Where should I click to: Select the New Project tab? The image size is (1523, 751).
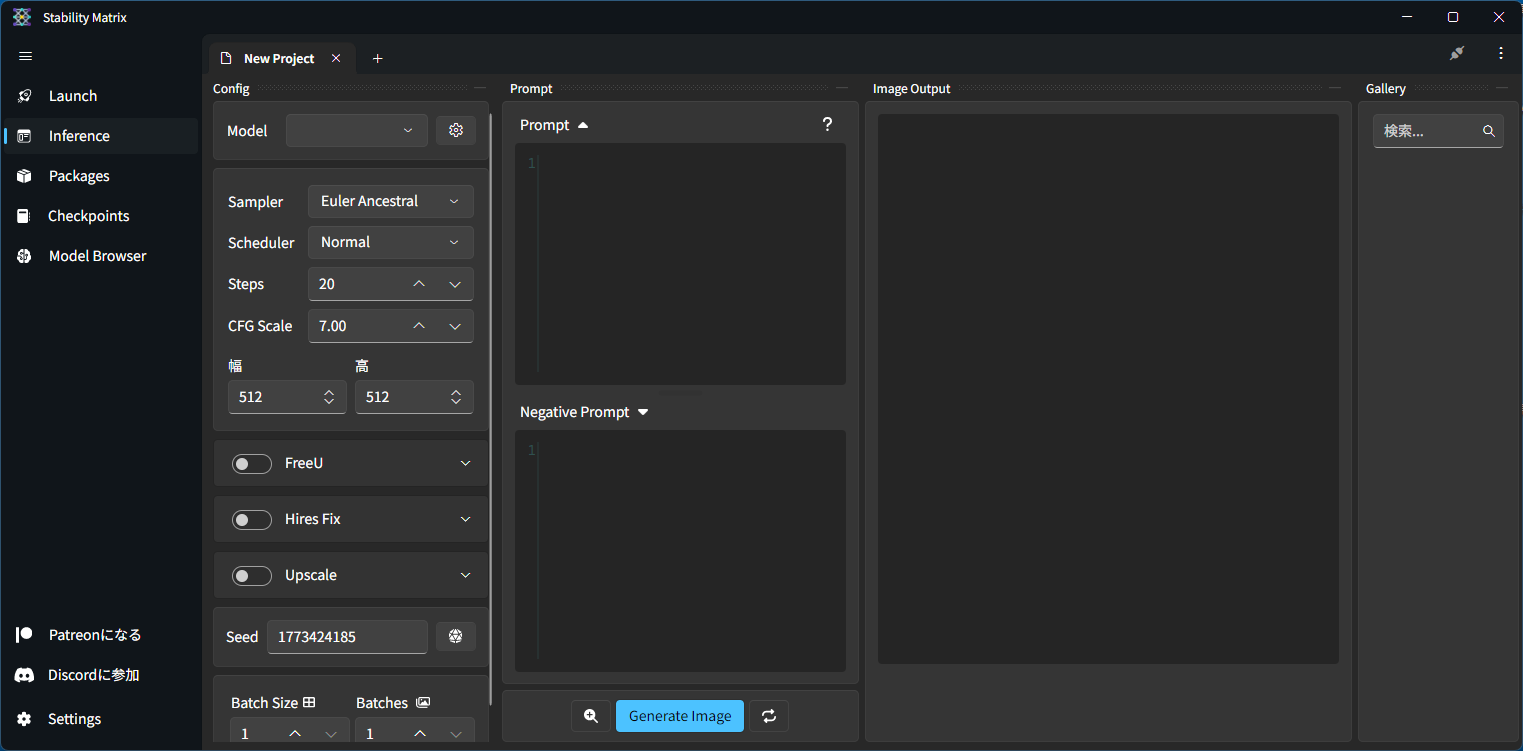pos(279,58)
